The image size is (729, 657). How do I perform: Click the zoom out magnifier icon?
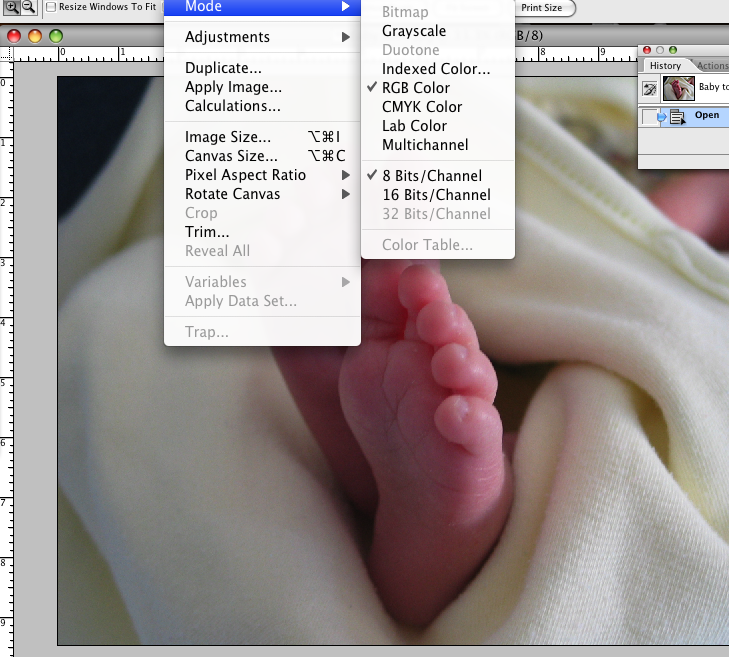tap(28, 7)
